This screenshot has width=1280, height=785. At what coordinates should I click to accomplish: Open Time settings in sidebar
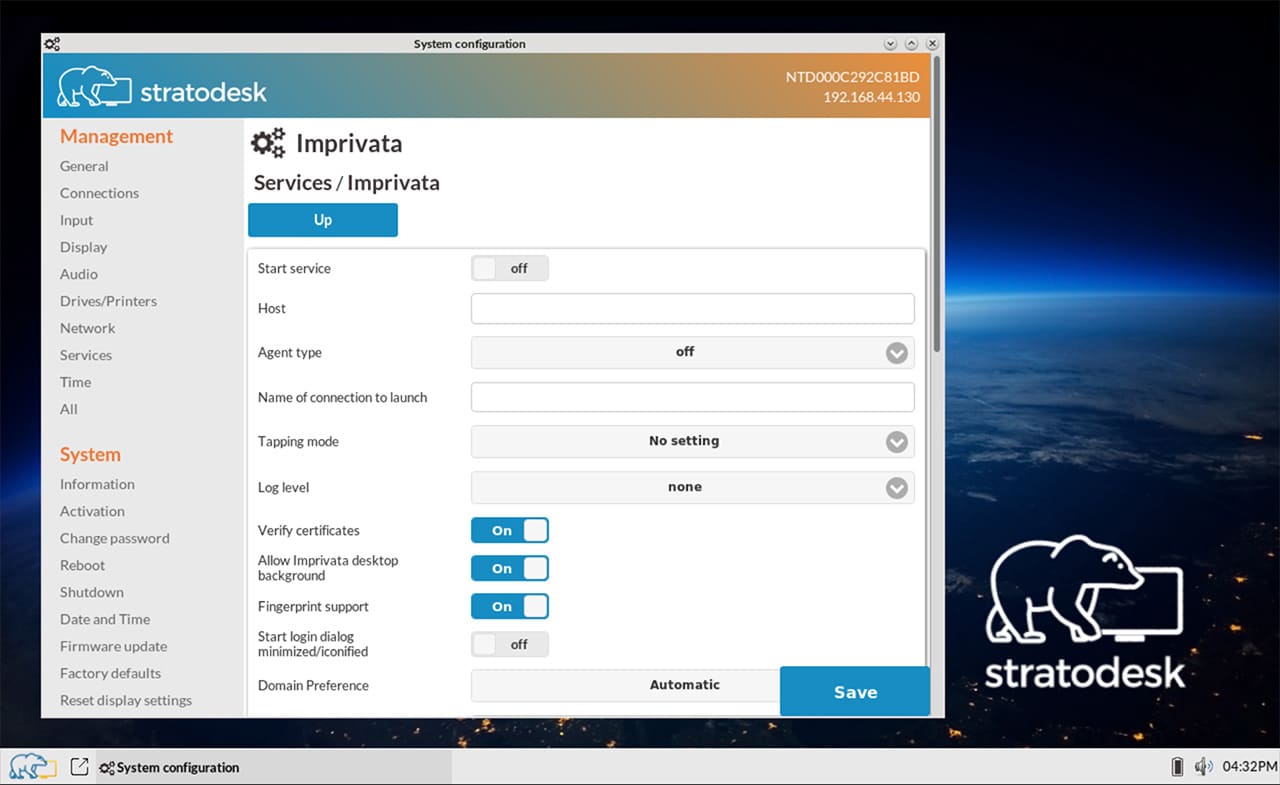point(75,382)
